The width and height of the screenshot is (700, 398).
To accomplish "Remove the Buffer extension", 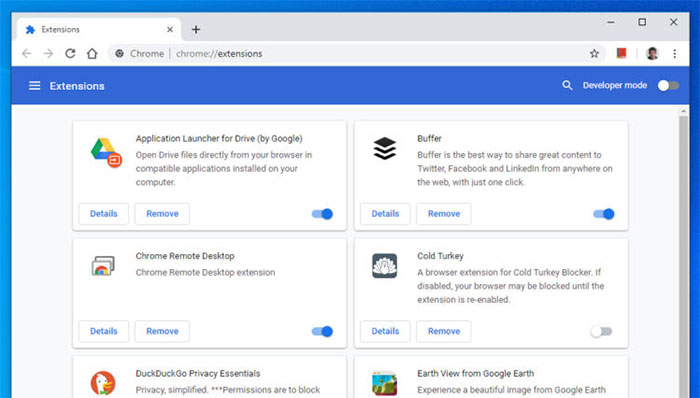I will [444, 214].
